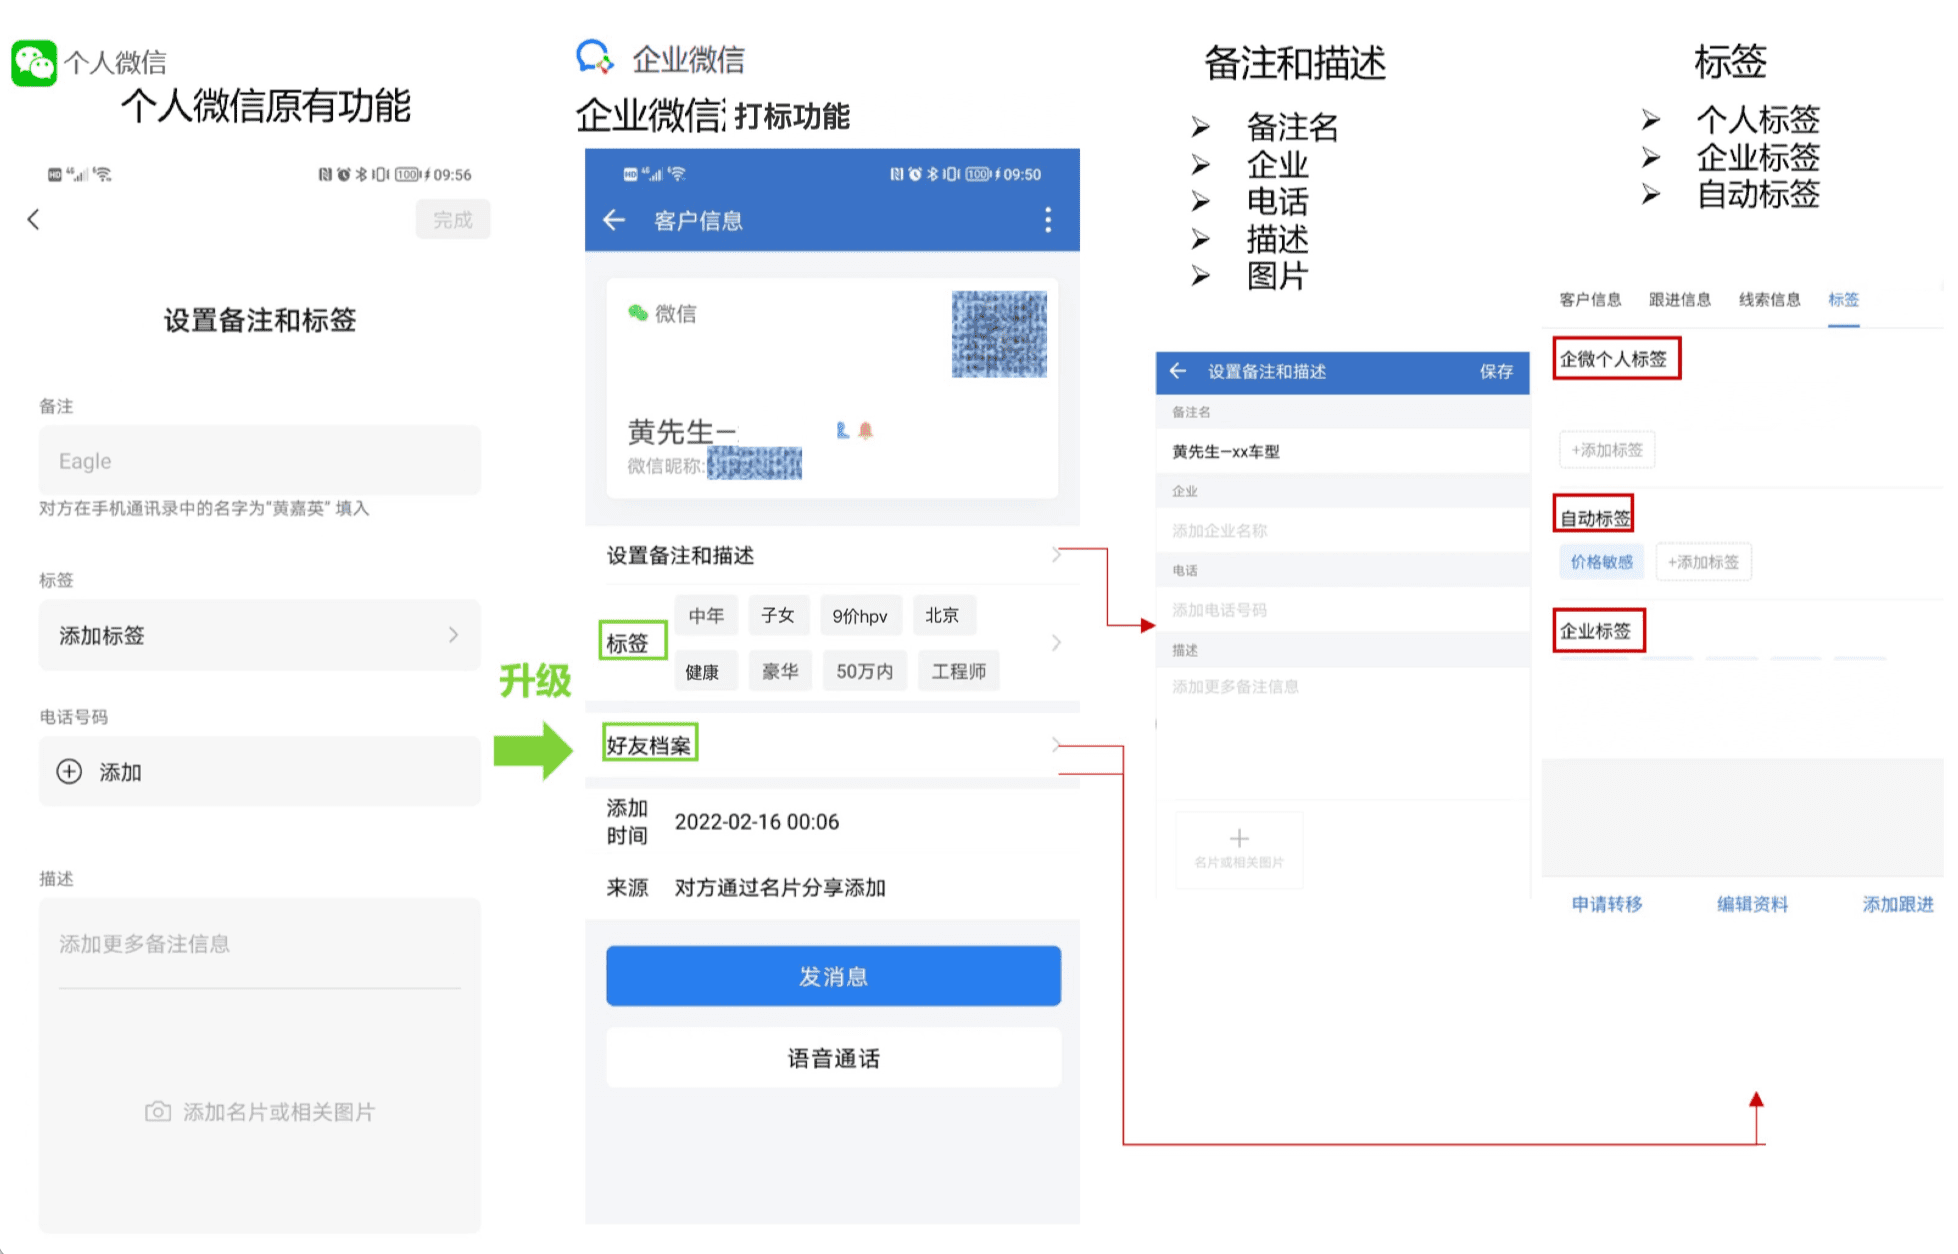
Task: Click the blurred customer avatar thumbnail
Action: pos(999,334)
